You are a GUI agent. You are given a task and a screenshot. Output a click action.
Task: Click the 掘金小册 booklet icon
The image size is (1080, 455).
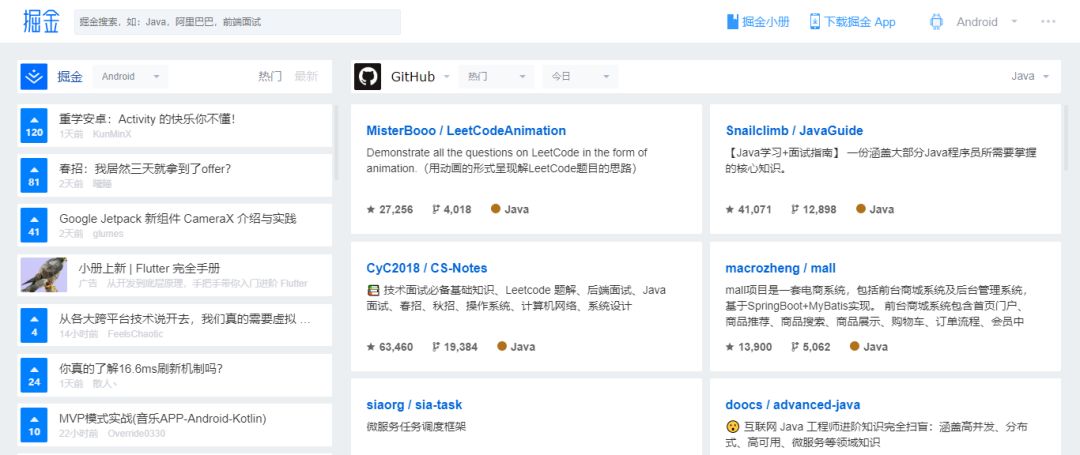point(733,21)
